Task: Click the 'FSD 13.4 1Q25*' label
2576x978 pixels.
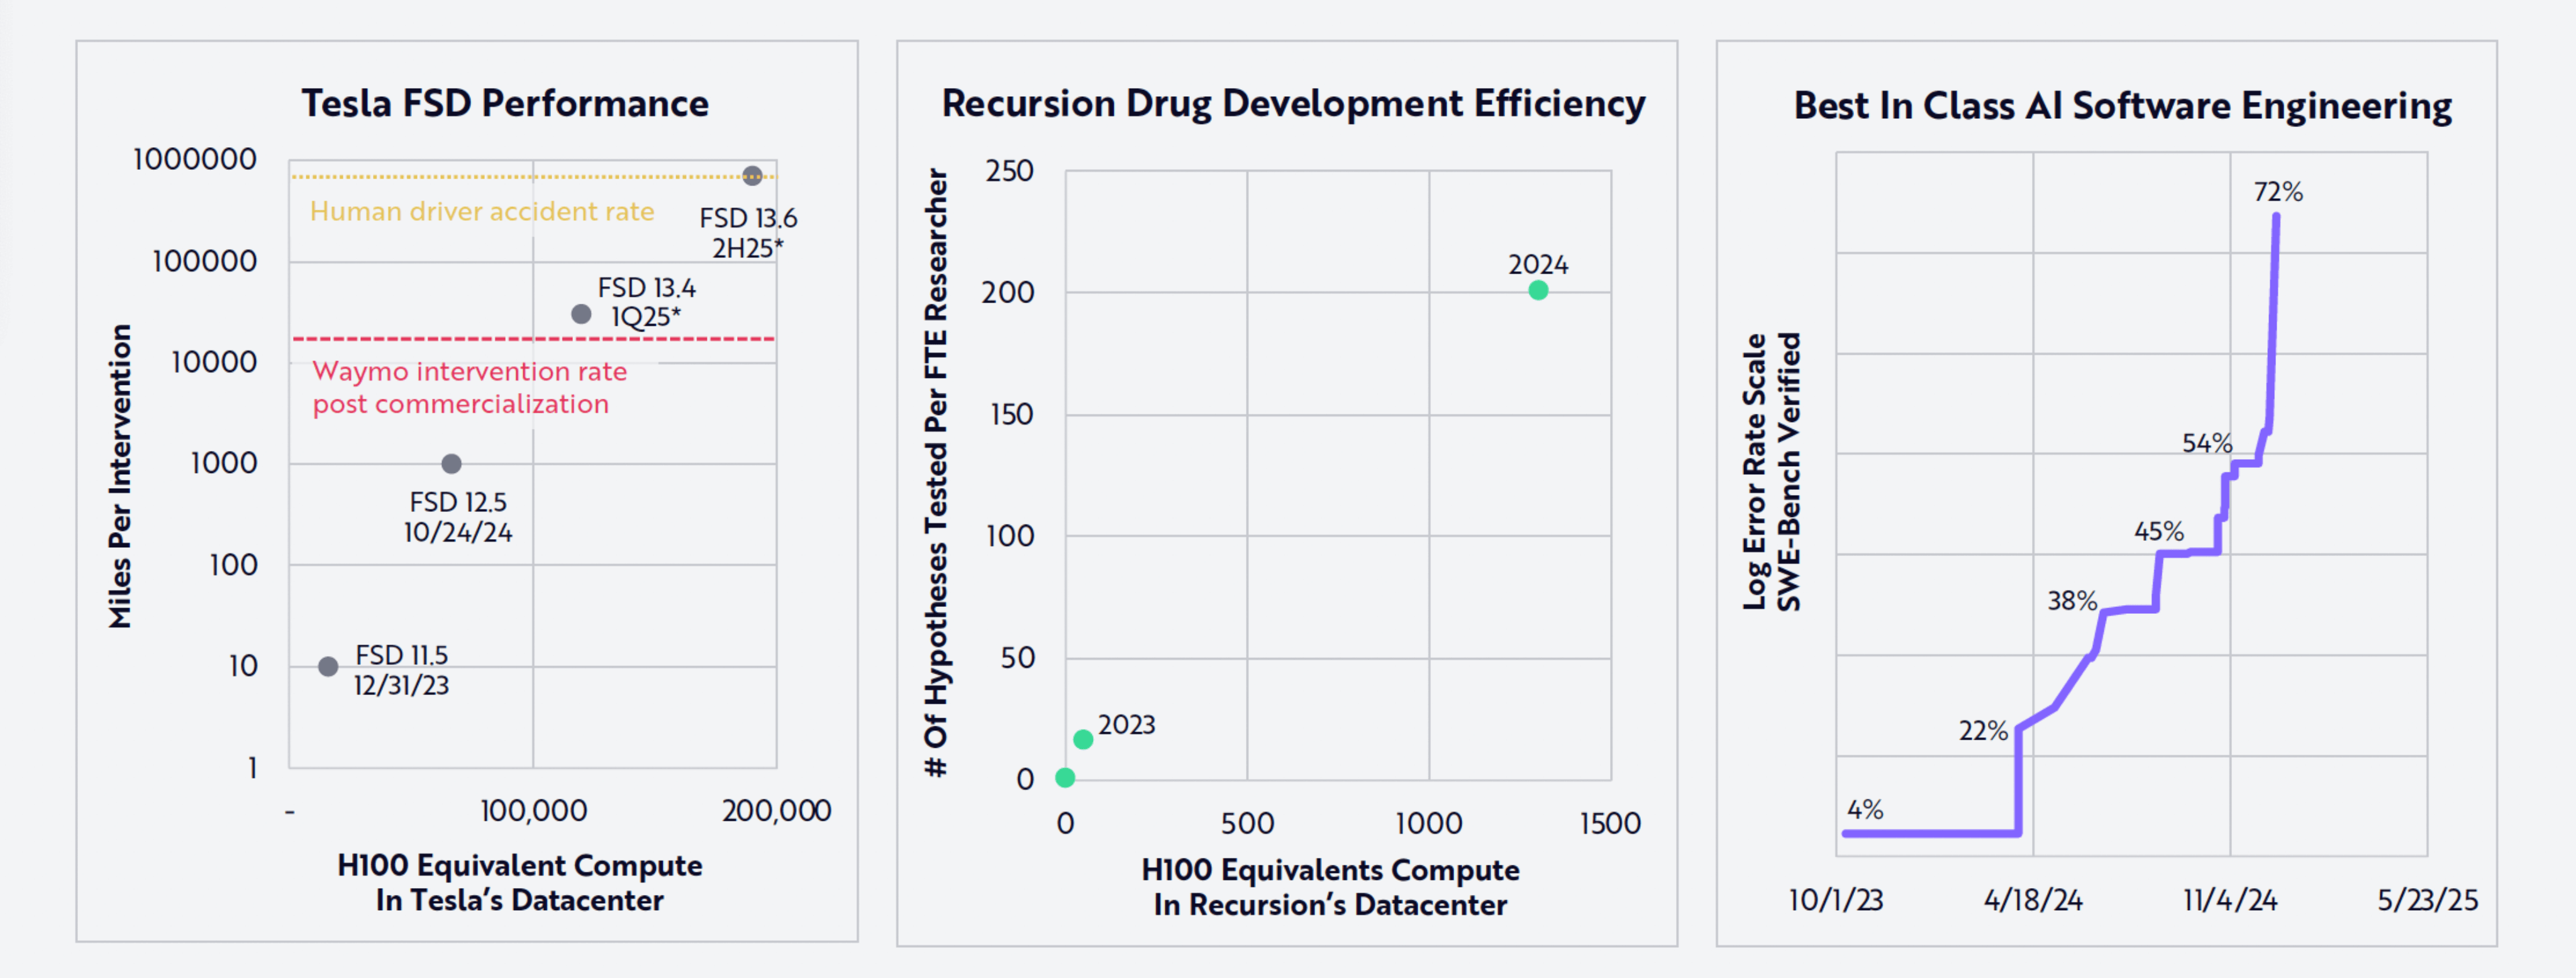Action: 647,302
